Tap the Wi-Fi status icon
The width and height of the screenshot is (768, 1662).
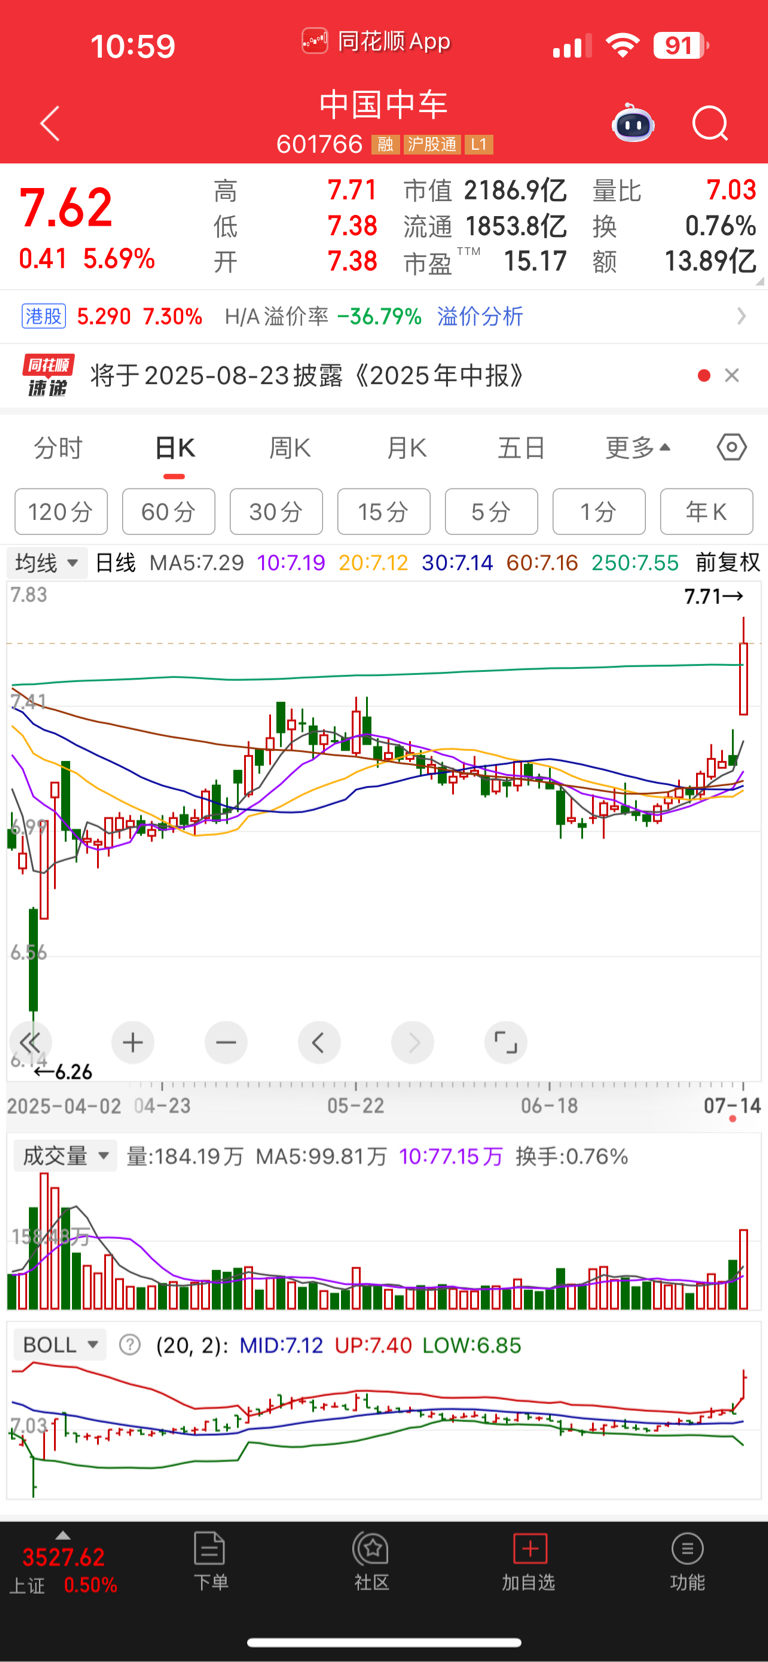click(x=622, y=45)
